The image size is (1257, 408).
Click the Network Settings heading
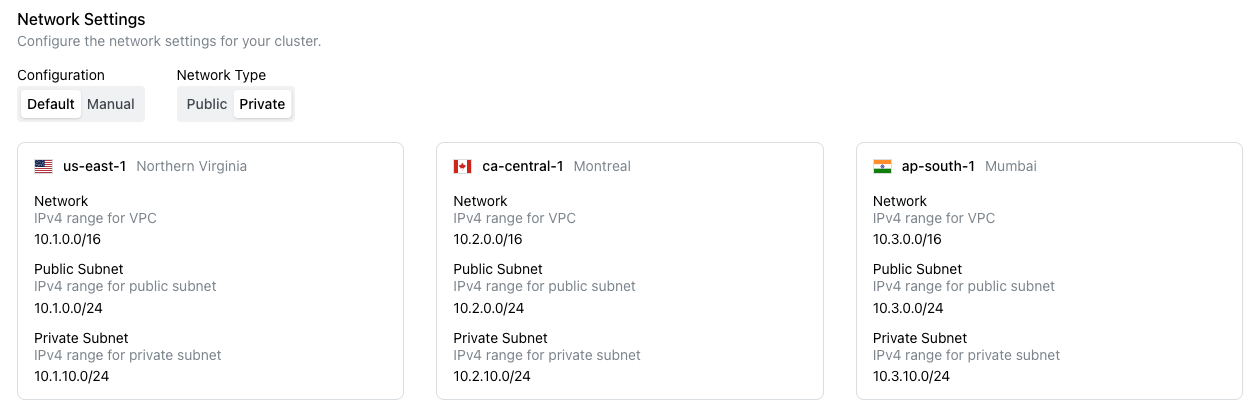click(81, 19)
